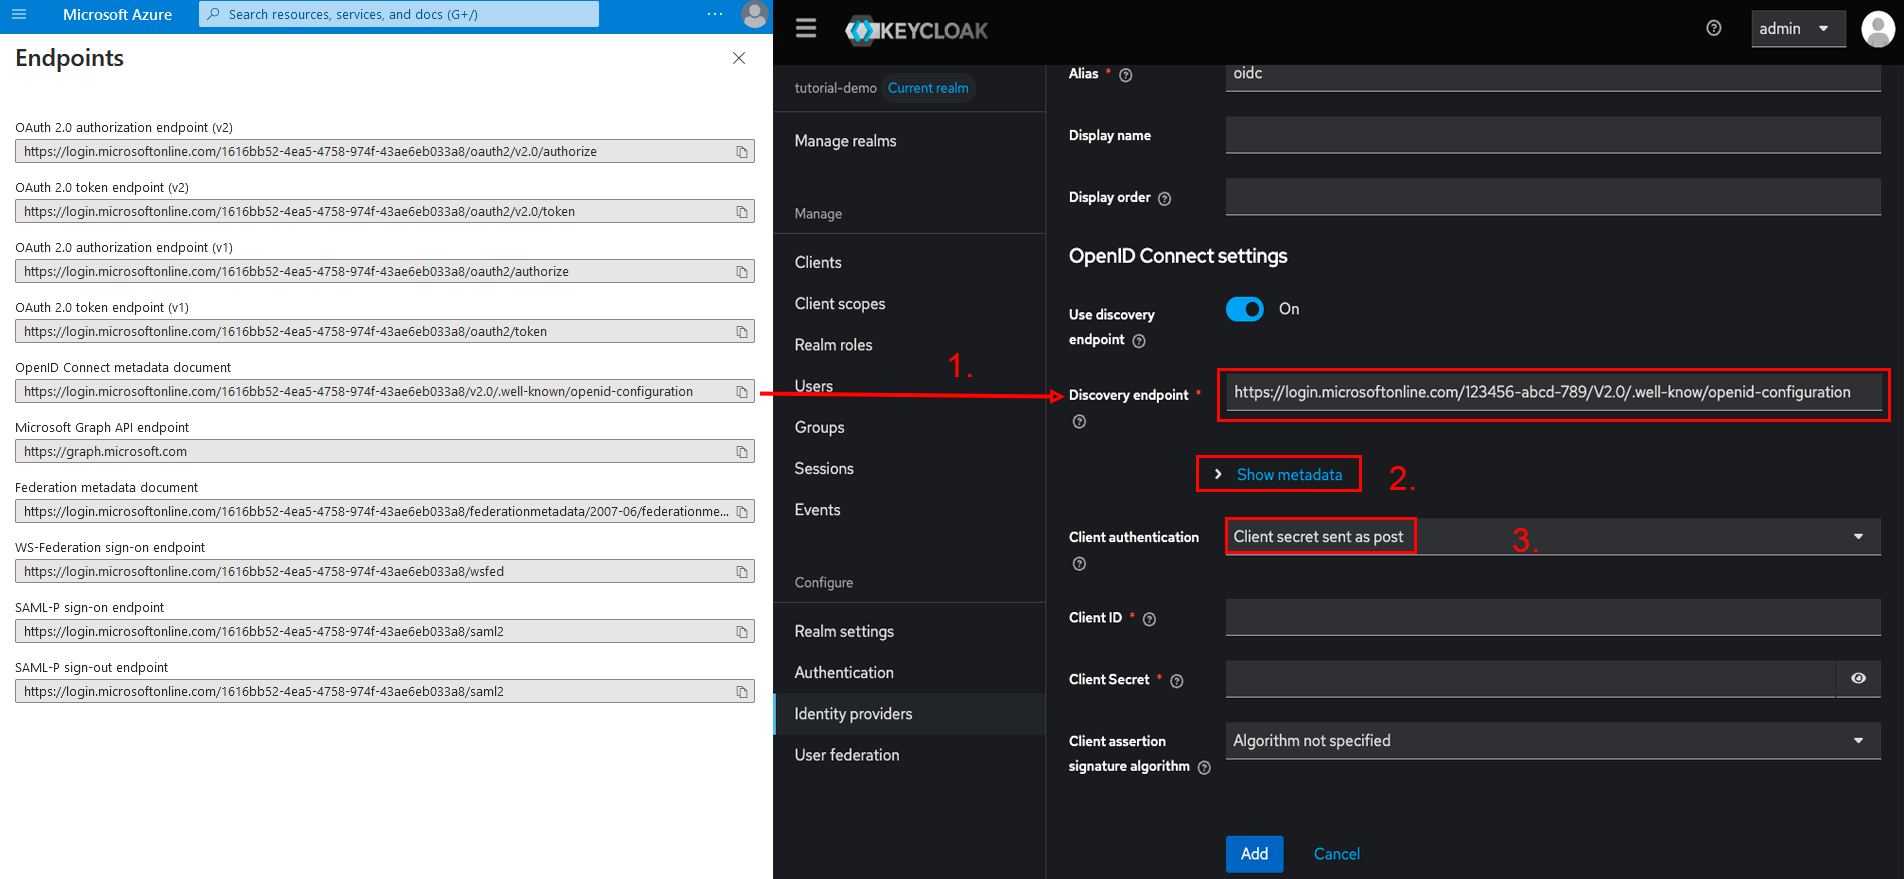Copy Federation metadata document URL

tap(742, 512)
